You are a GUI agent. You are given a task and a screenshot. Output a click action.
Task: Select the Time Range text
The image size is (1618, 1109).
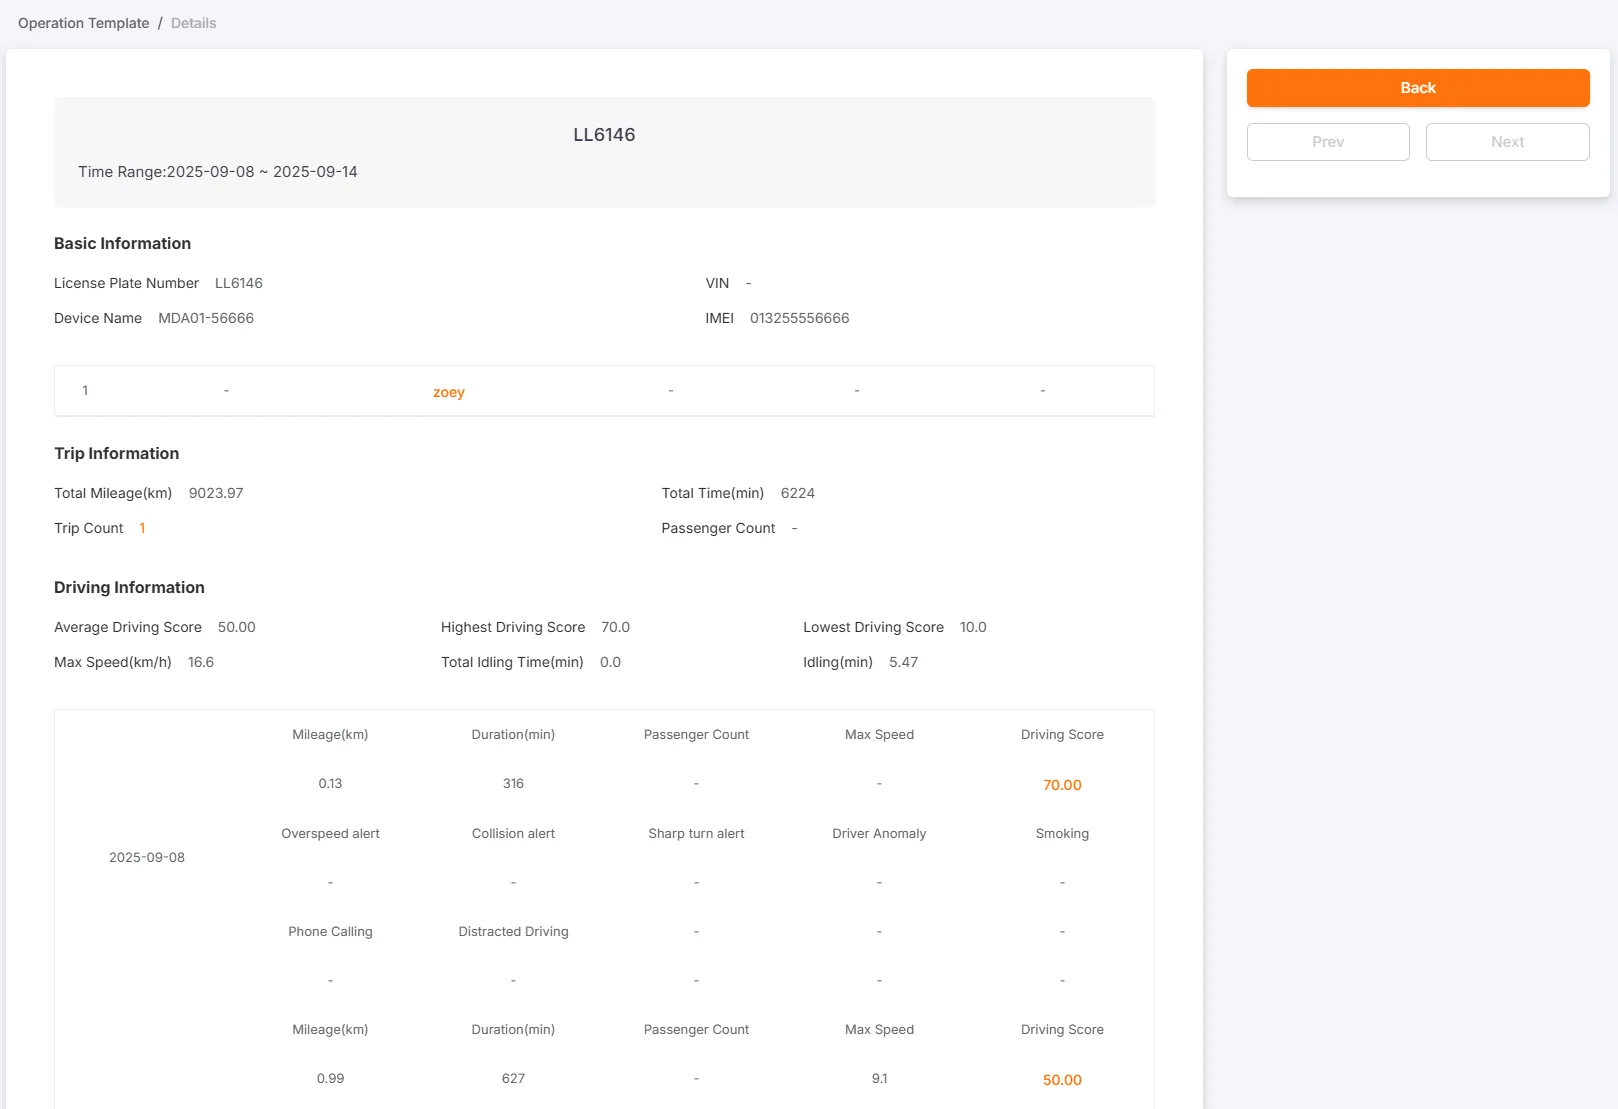tap(217, 171)
